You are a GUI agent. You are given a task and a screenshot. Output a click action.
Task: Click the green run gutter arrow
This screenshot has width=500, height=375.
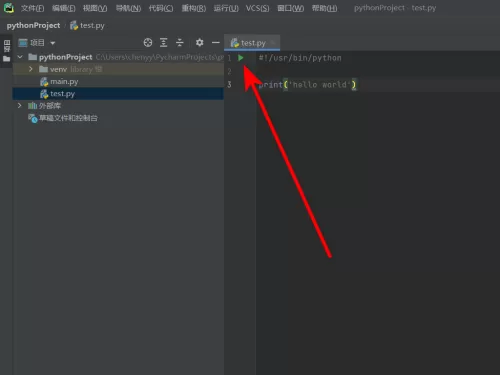241,58
